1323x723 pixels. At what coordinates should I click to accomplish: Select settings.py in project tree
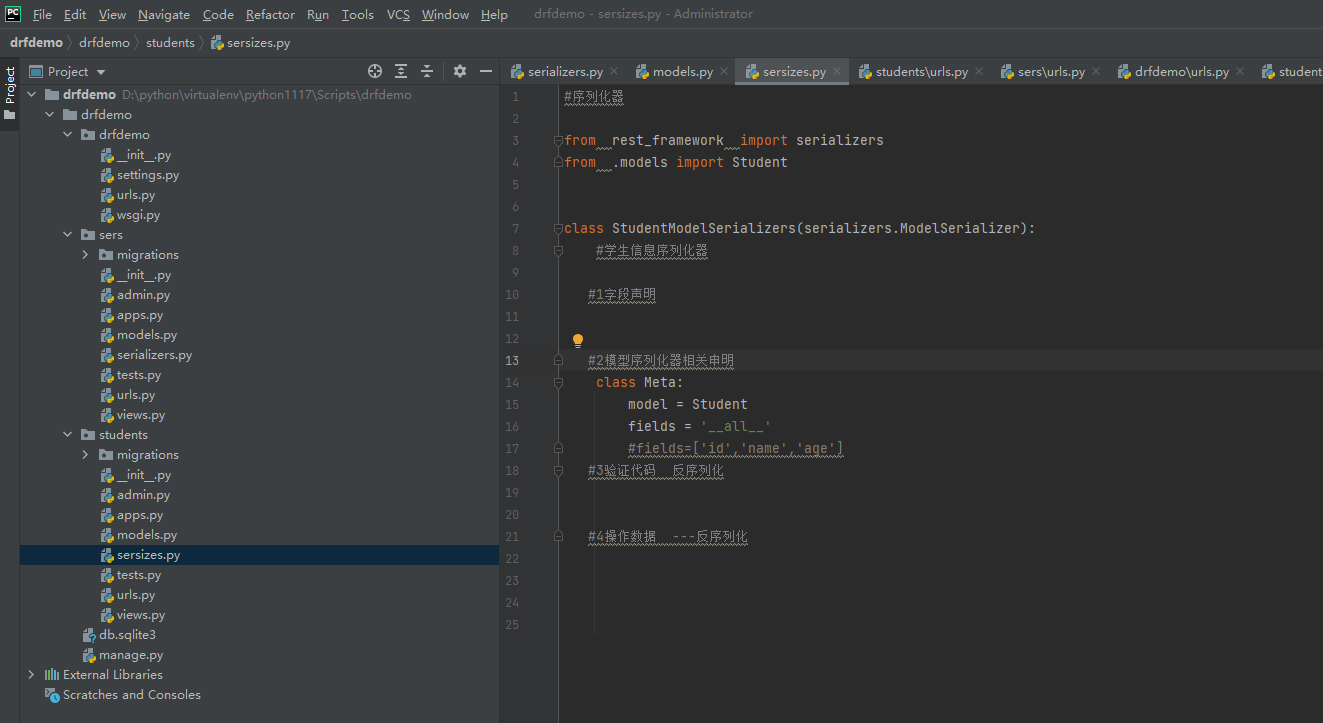click(148, 174)
